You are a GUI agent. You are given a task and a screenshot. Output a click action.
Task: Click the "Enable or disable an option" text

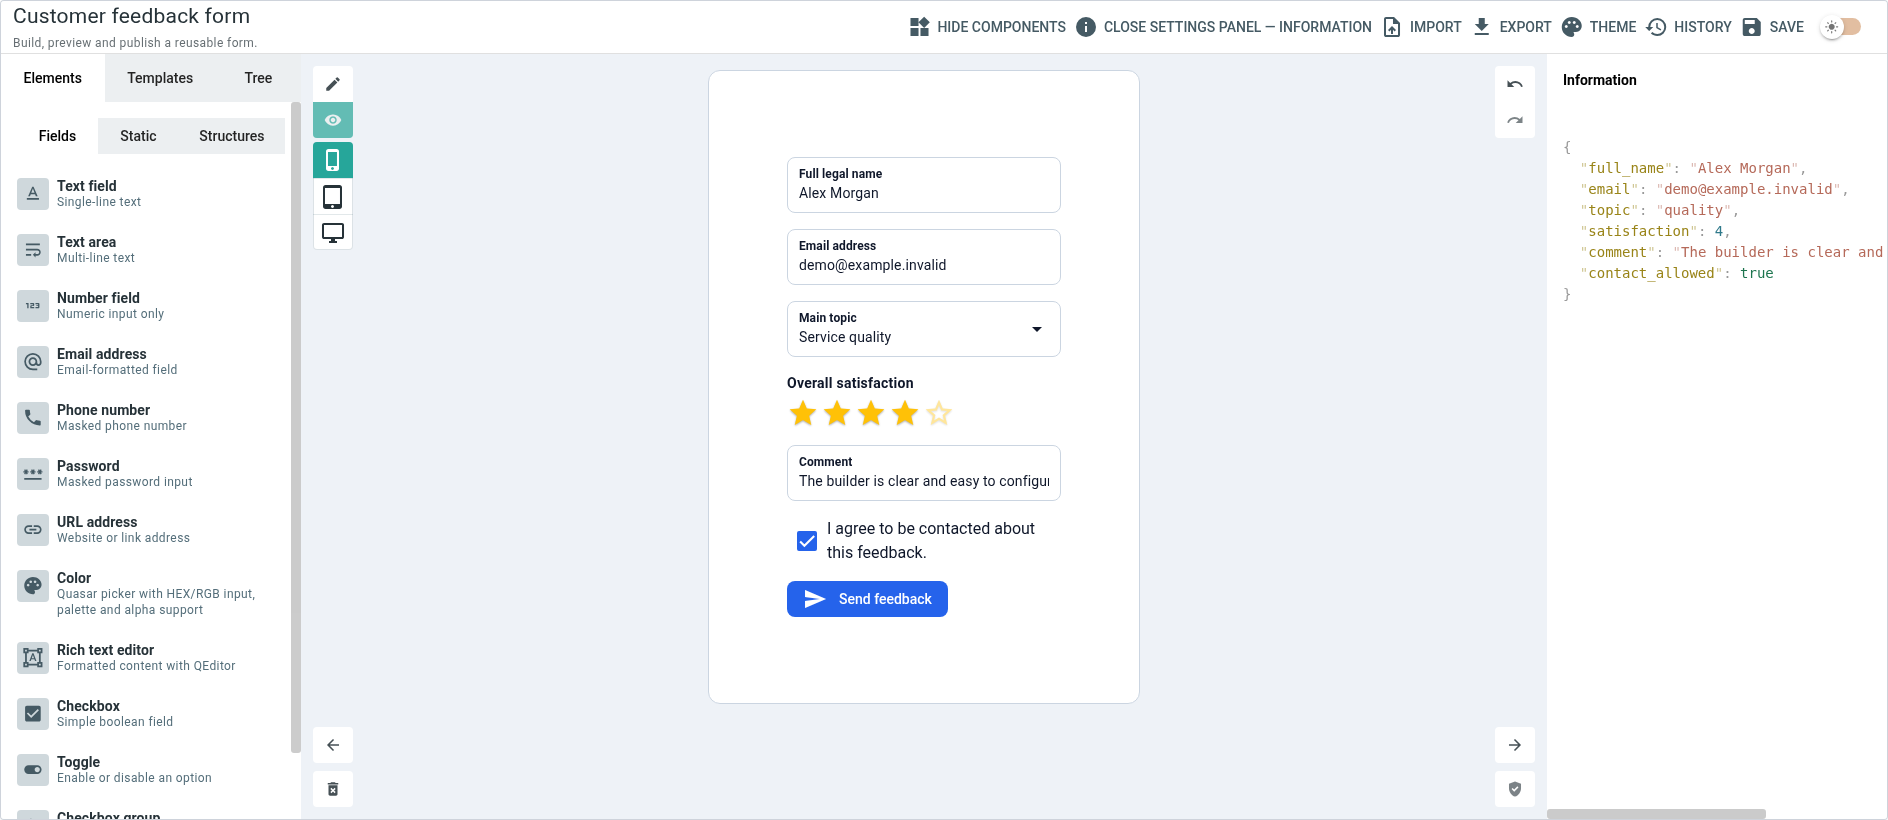134,778
